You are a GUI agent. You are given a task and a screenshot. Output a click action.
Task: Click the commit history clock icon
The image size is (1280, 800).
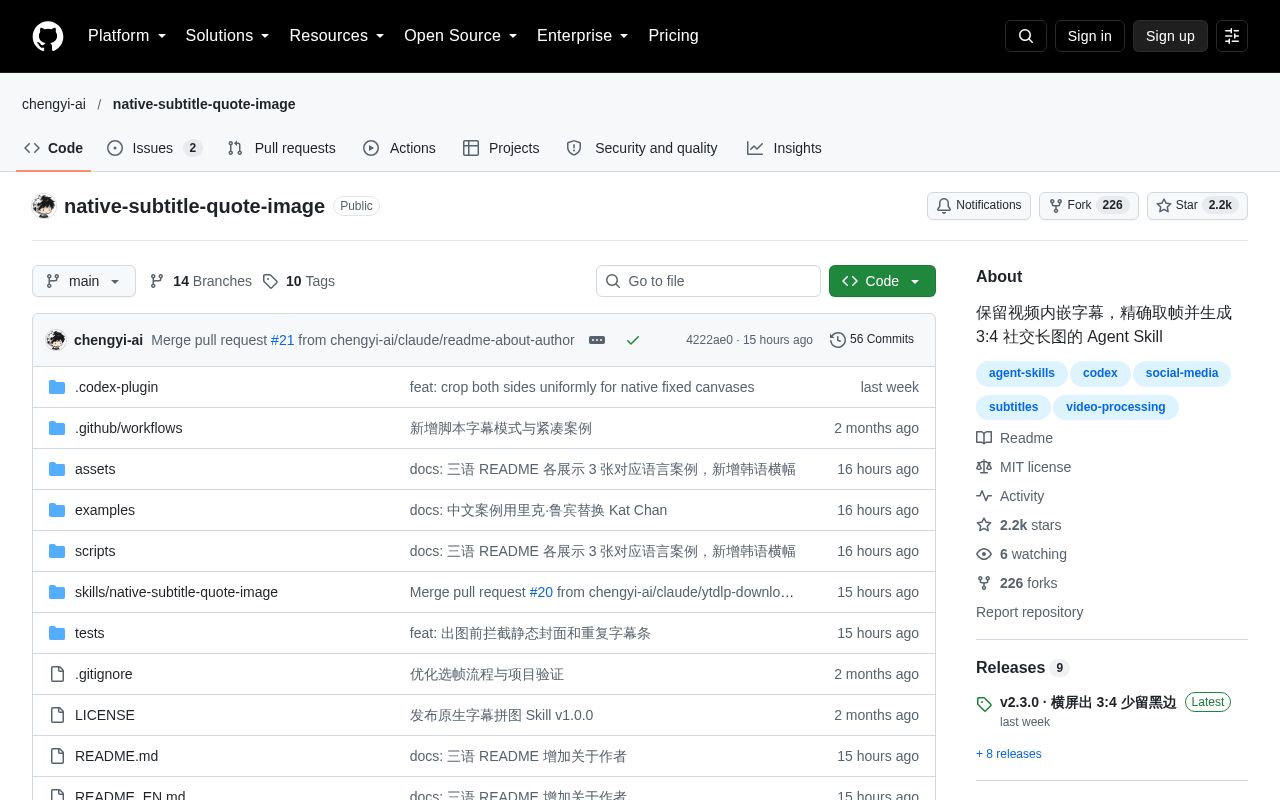[838, 340]
